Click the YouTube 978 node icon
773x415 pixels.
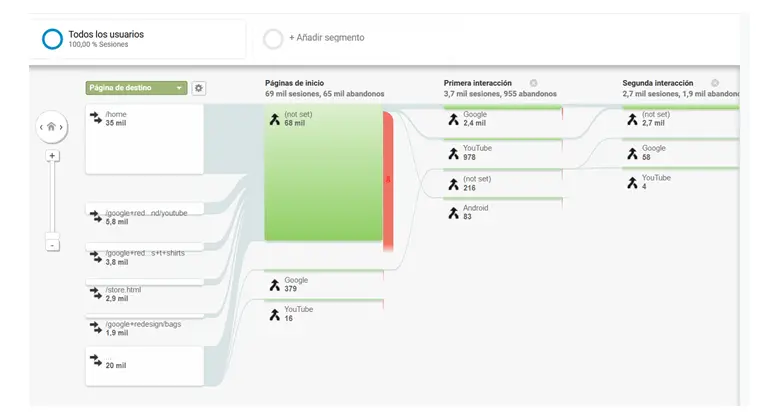point(453,153)
